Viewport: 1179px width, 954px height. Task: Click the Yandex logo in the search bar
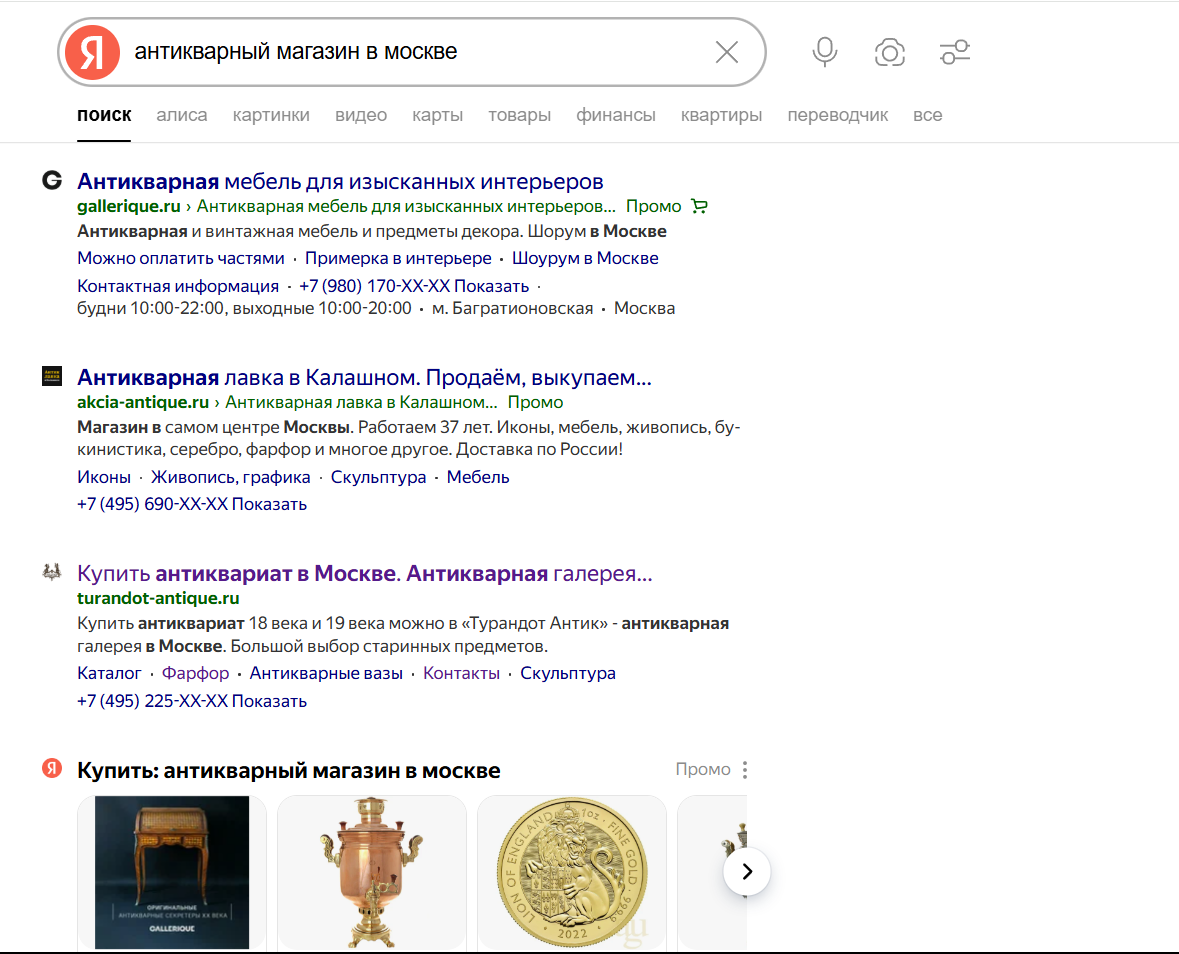[92, 53]
